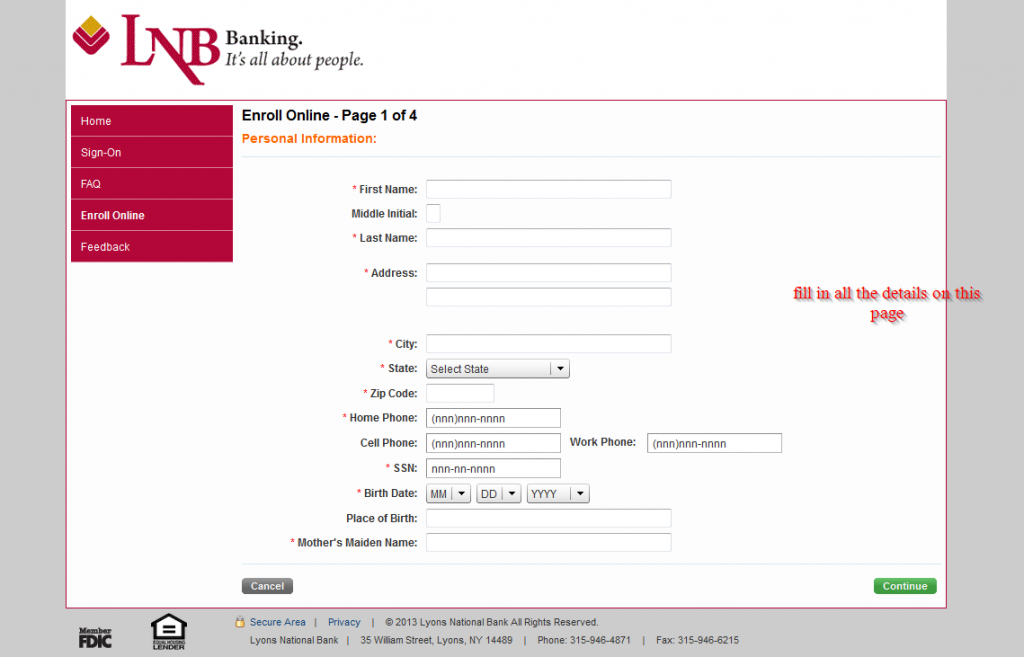Viewport: 1024px width, 657px height.
Task: Select Enroll Online in the sidebar
Action: click(151, 214)
